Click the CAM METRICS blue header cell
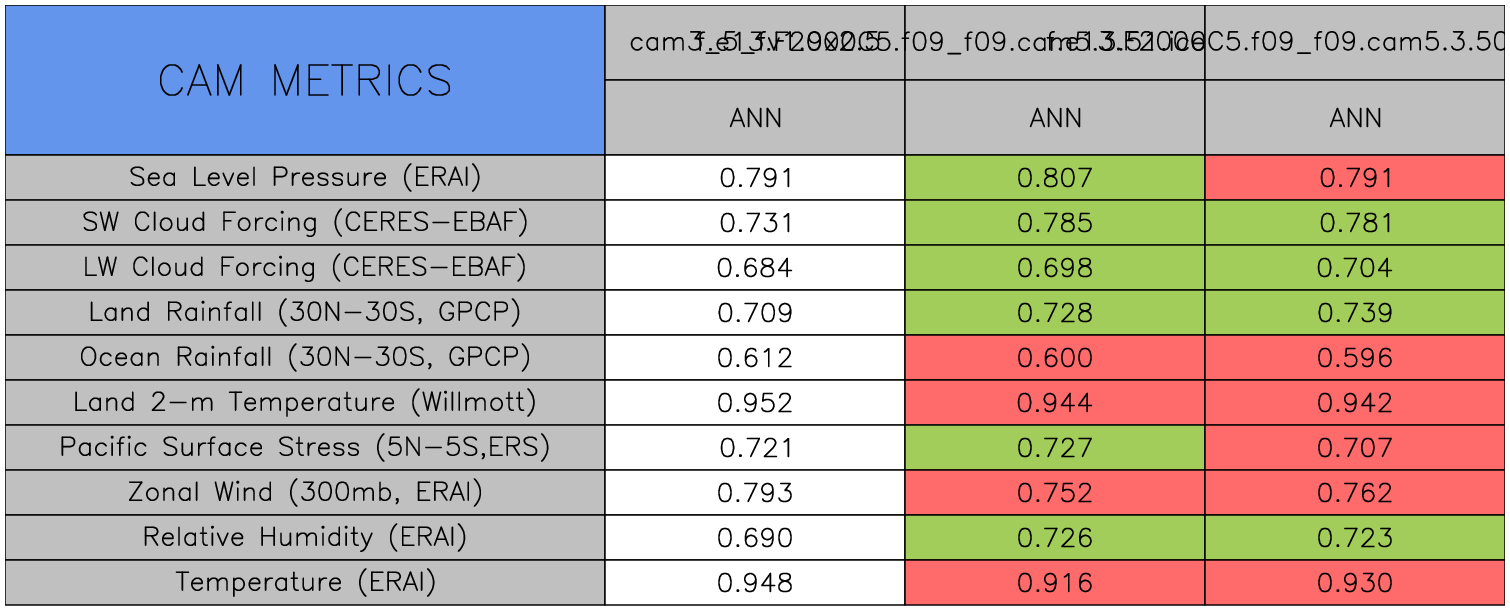This screenshot has height=611, width=1510. coord(305,81)
